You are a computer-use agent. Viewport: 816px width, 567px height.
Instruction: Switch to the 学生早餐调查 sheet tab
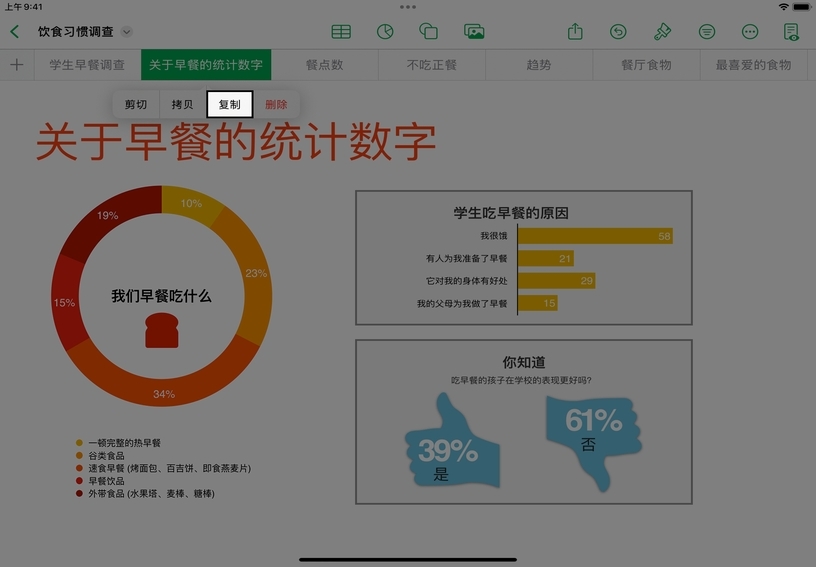[x=87, y=65]
